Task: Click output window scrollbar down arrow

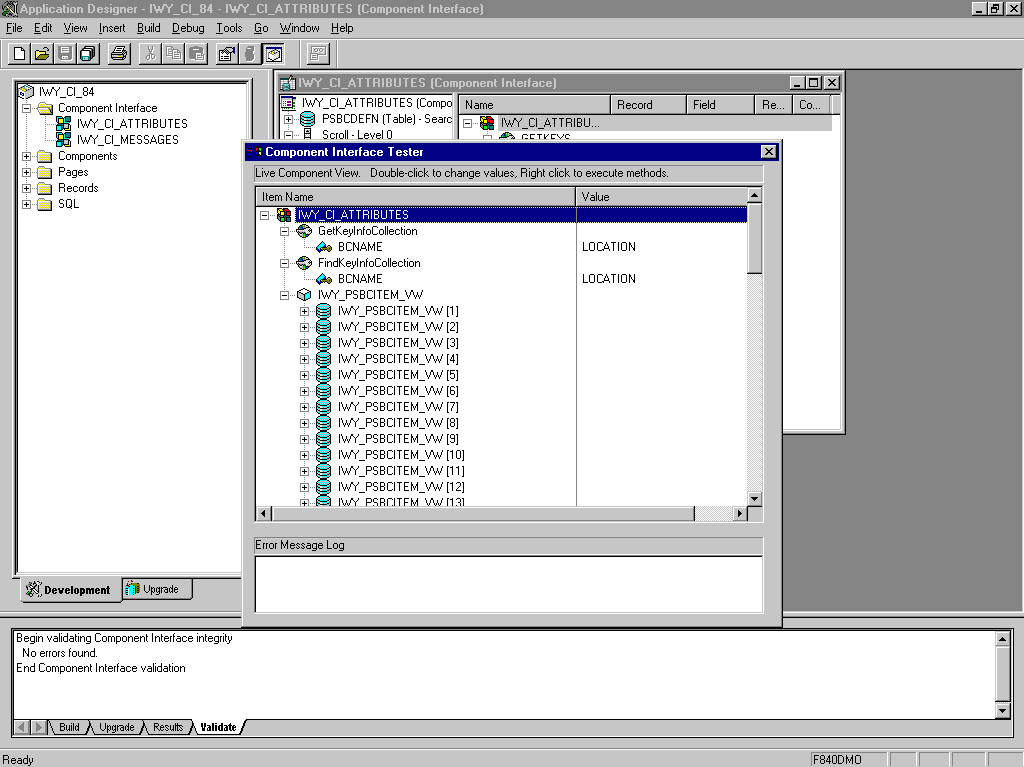Action: click(x=1003, y=710)
